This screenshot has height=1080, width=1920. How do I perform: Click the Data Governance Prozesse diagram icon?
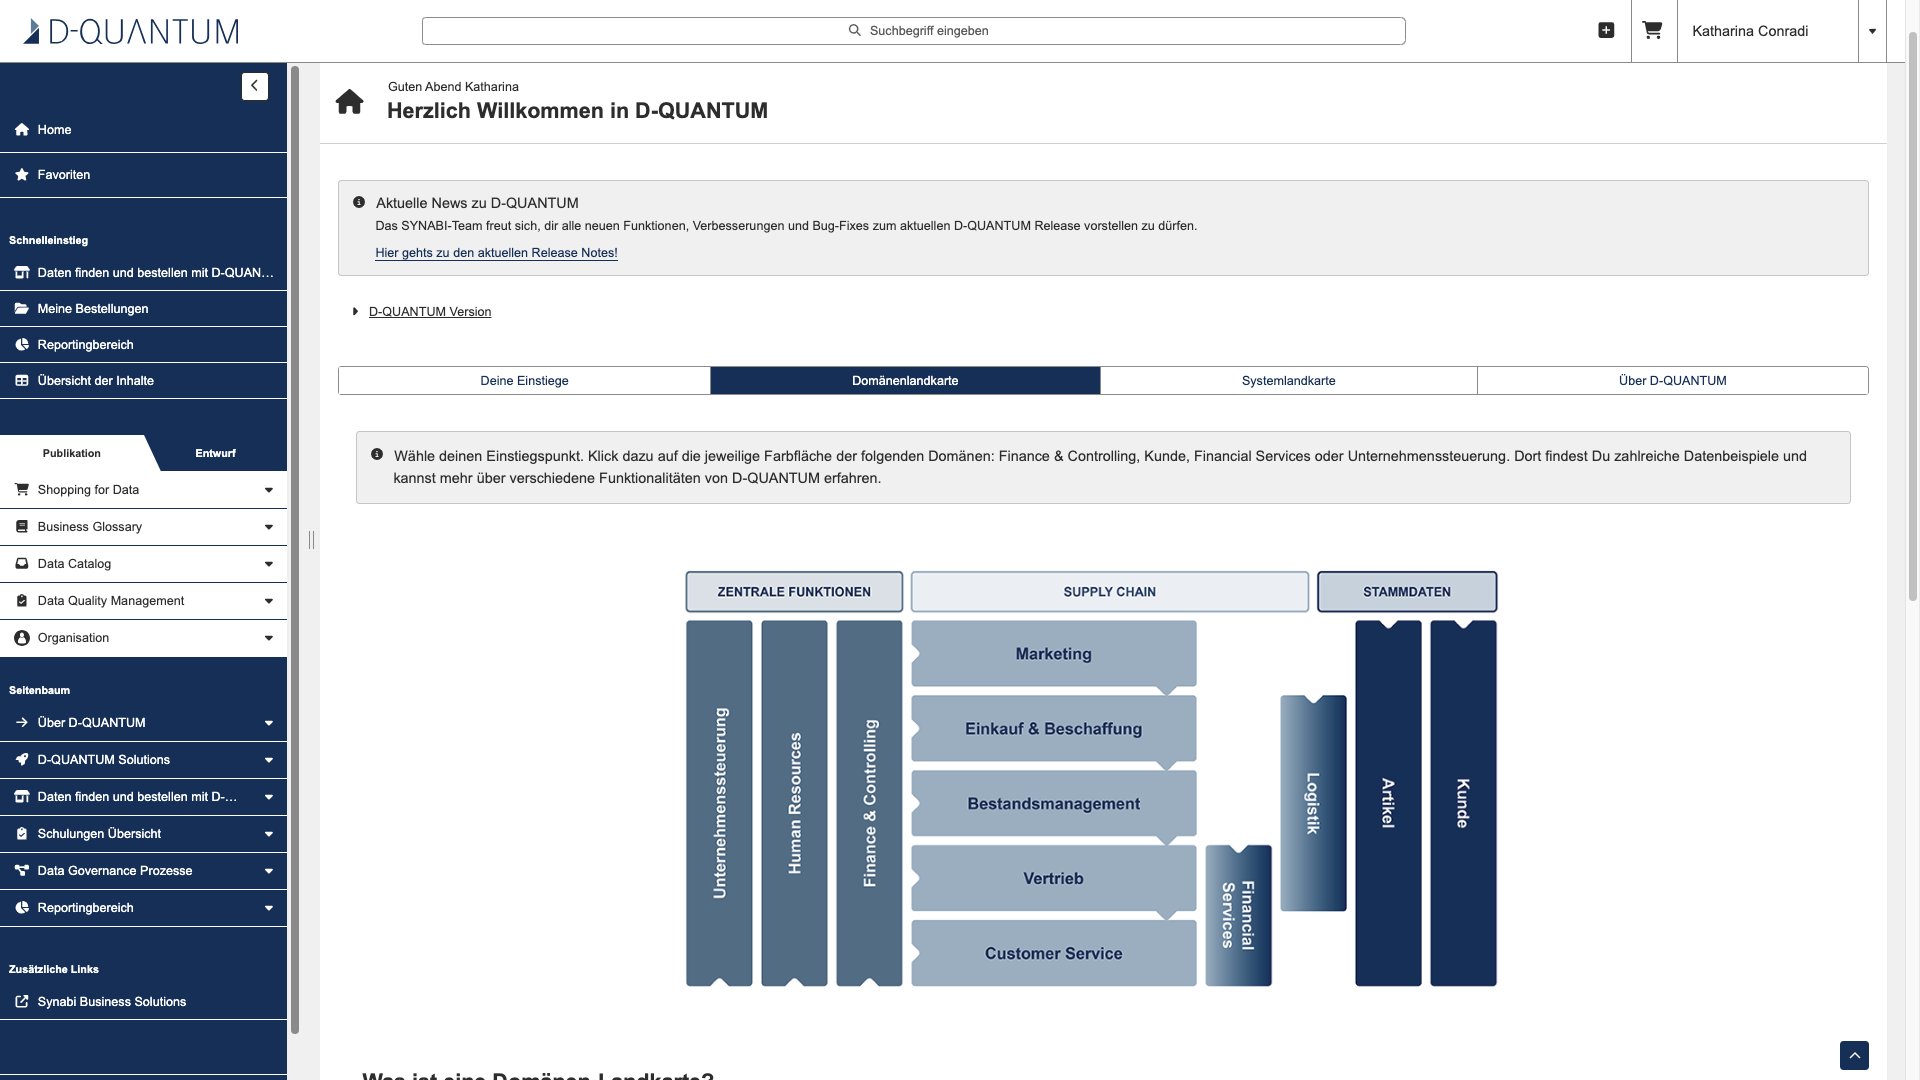click(22, 871)
